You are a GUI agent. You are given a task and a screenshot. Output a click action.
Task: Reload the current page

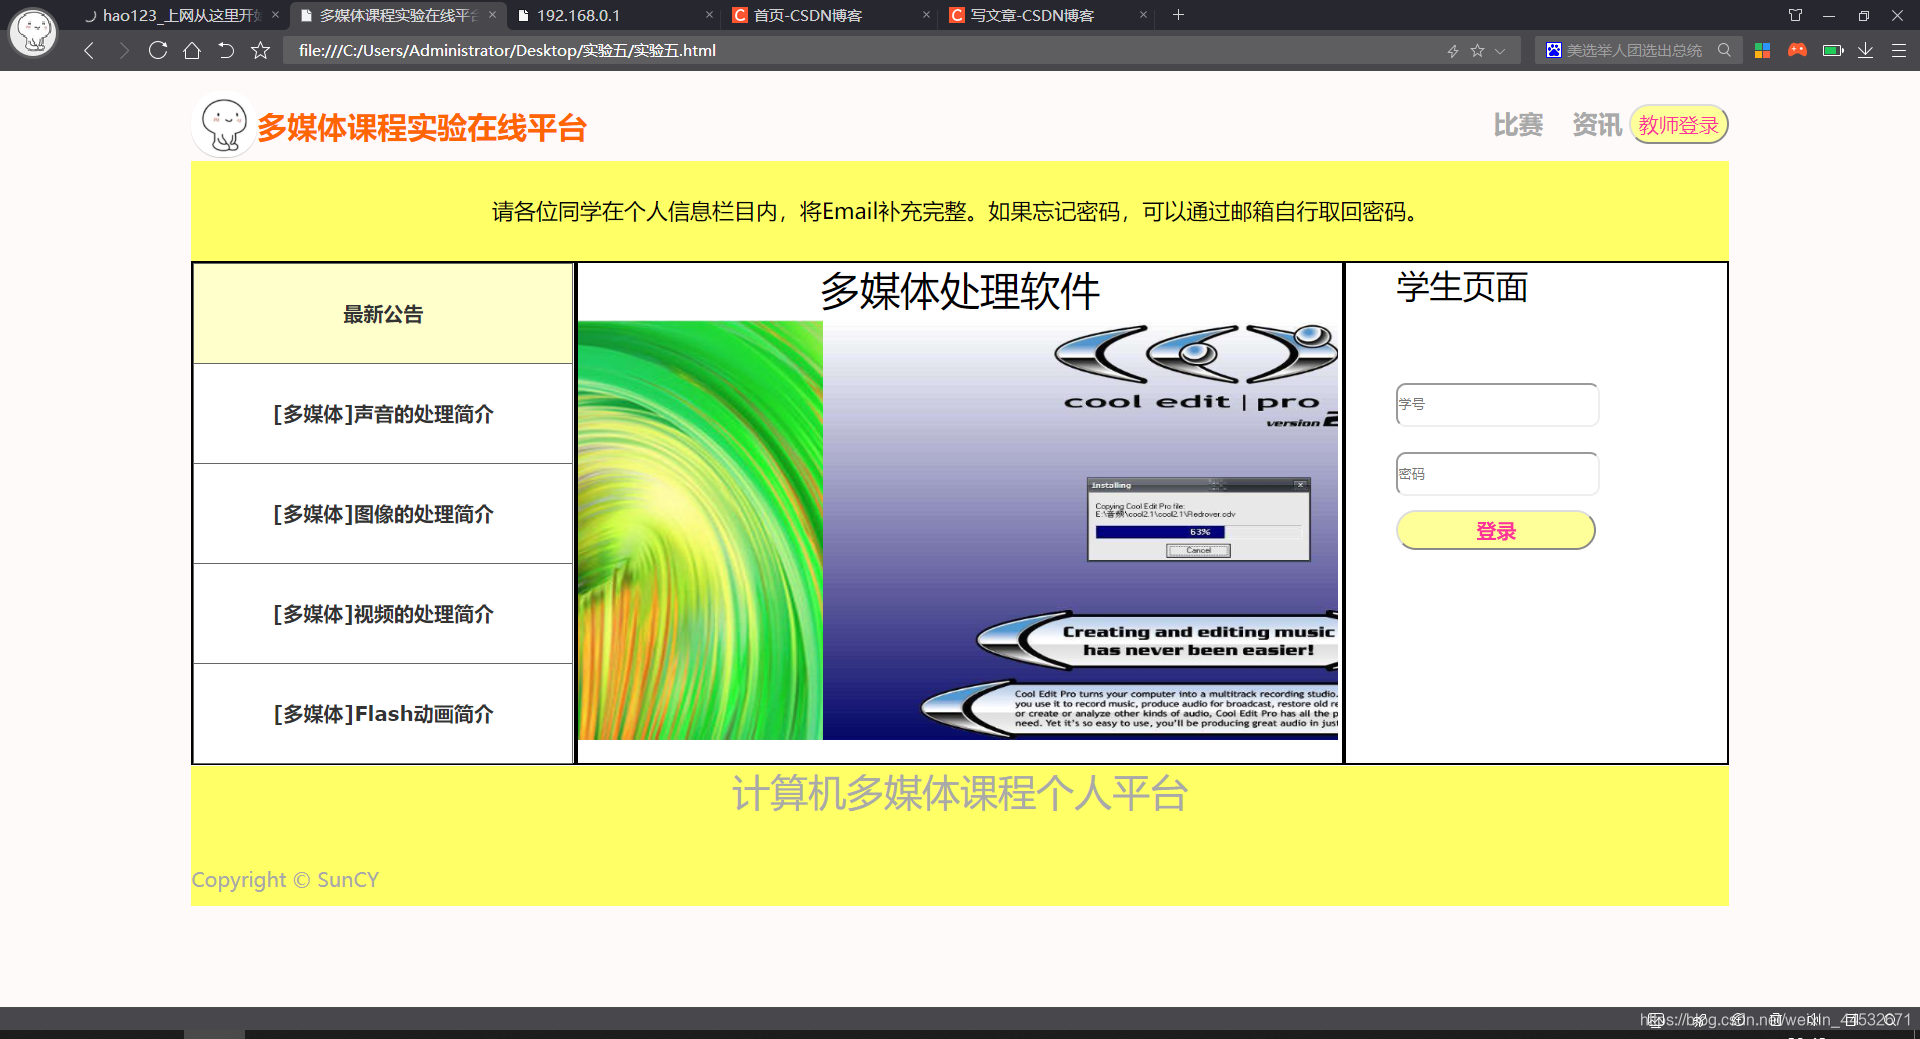click(158, 50)
